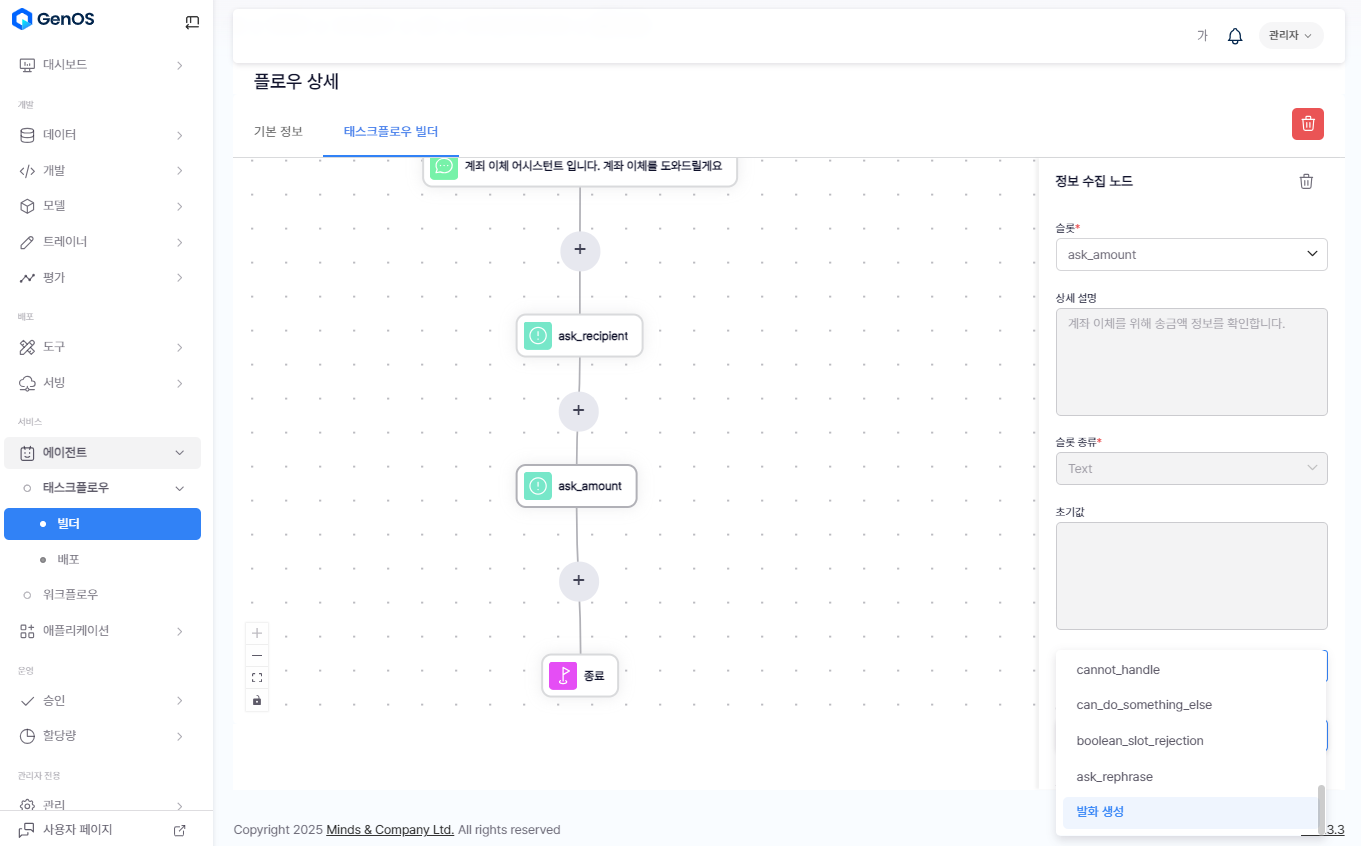Zoom out on the flow canvas
Image resolution: width=1361 pixels, height=846 pixels.
click(x=257, y=655)
